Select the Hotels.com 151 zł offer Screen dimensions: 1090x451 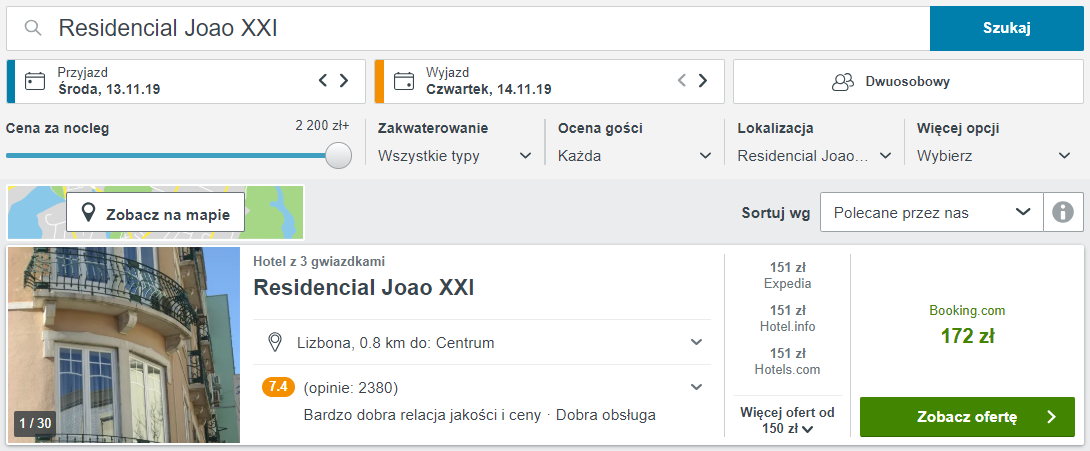pos(787,361)
